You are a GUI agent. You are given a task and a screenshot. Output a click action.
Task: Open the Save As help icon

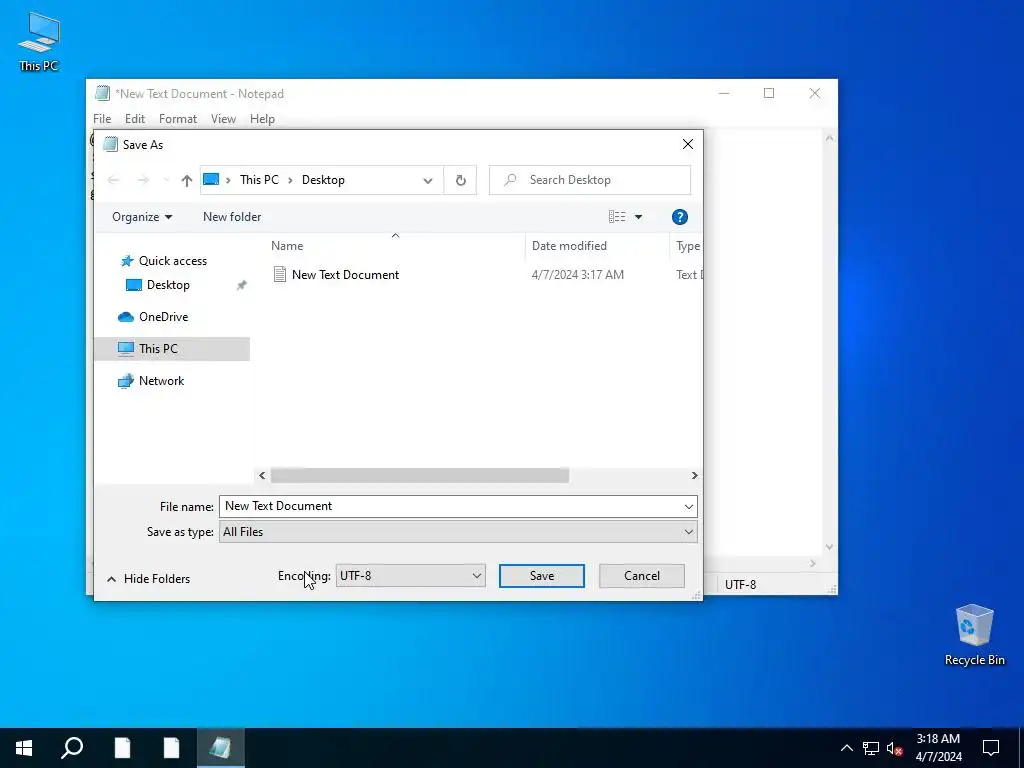679,217
